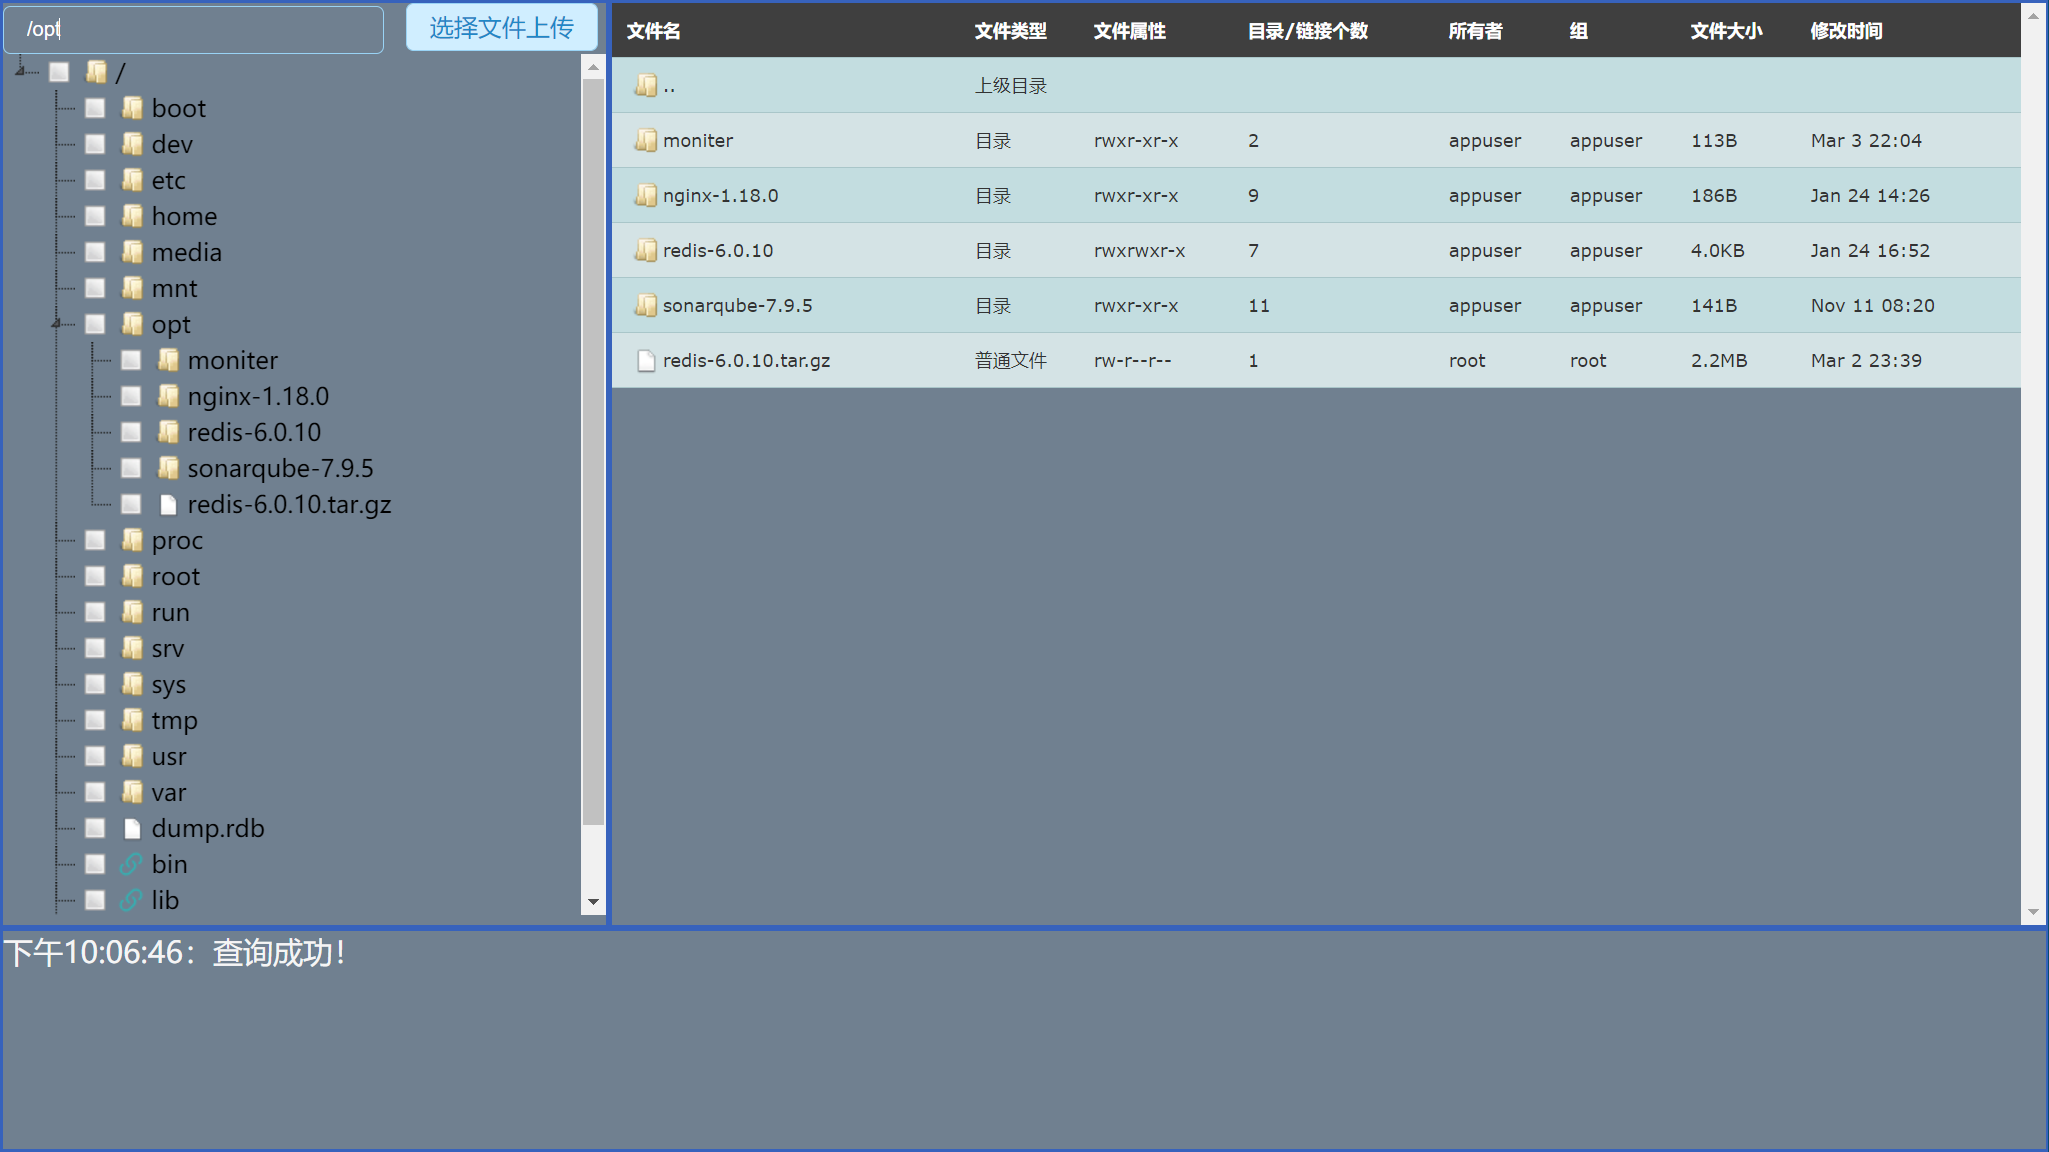Sort by 修改时间 column header
The width and height of the screenshot is (2049, 1152).
point(1847,31)
